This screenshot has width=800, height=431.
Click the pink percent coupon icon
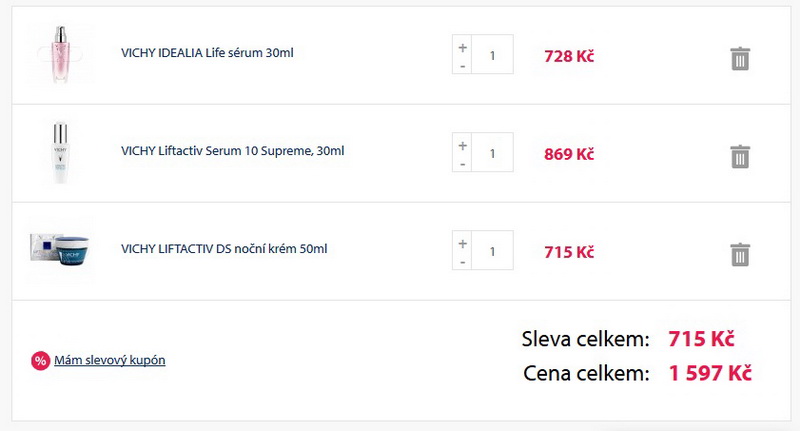40,361
